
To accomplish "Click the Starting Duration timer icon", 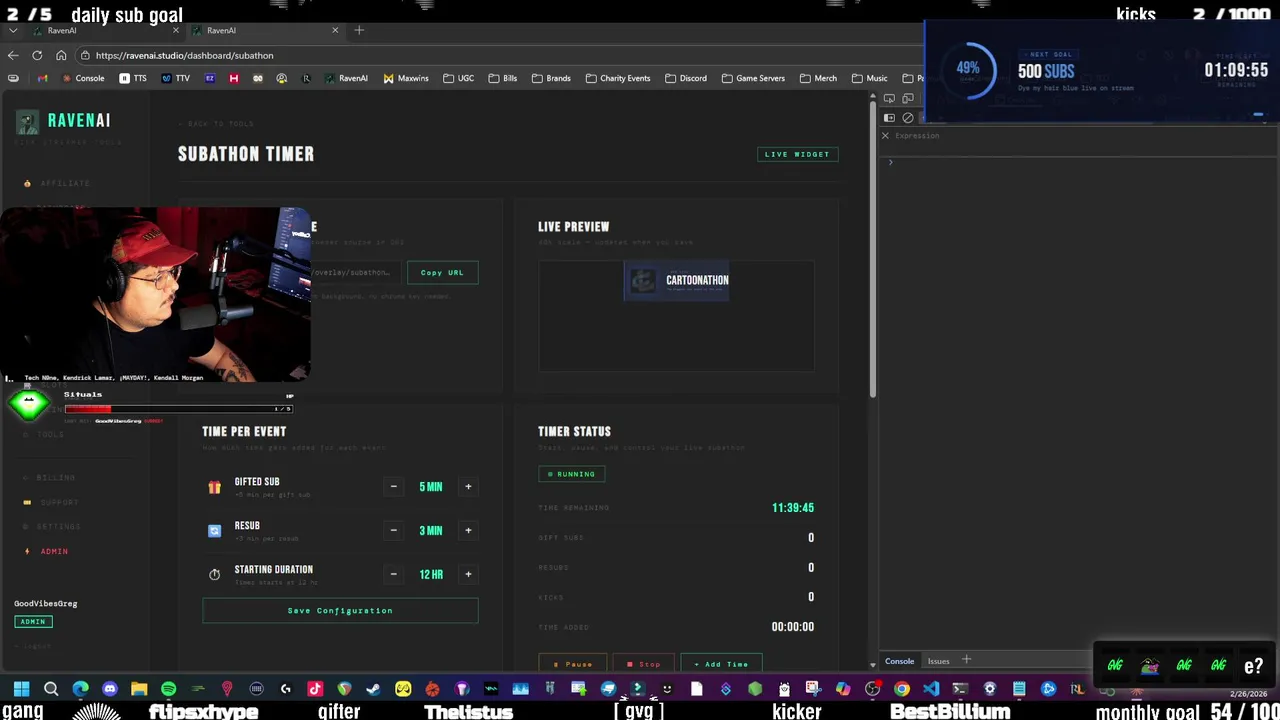I will click(214, 574).
